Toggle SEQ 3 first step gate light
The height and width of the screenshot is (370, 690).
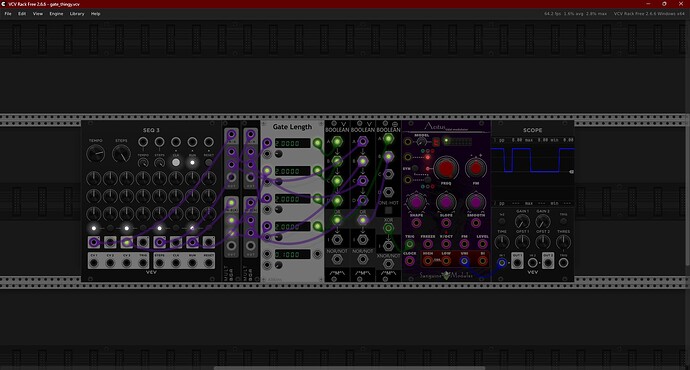94,228
